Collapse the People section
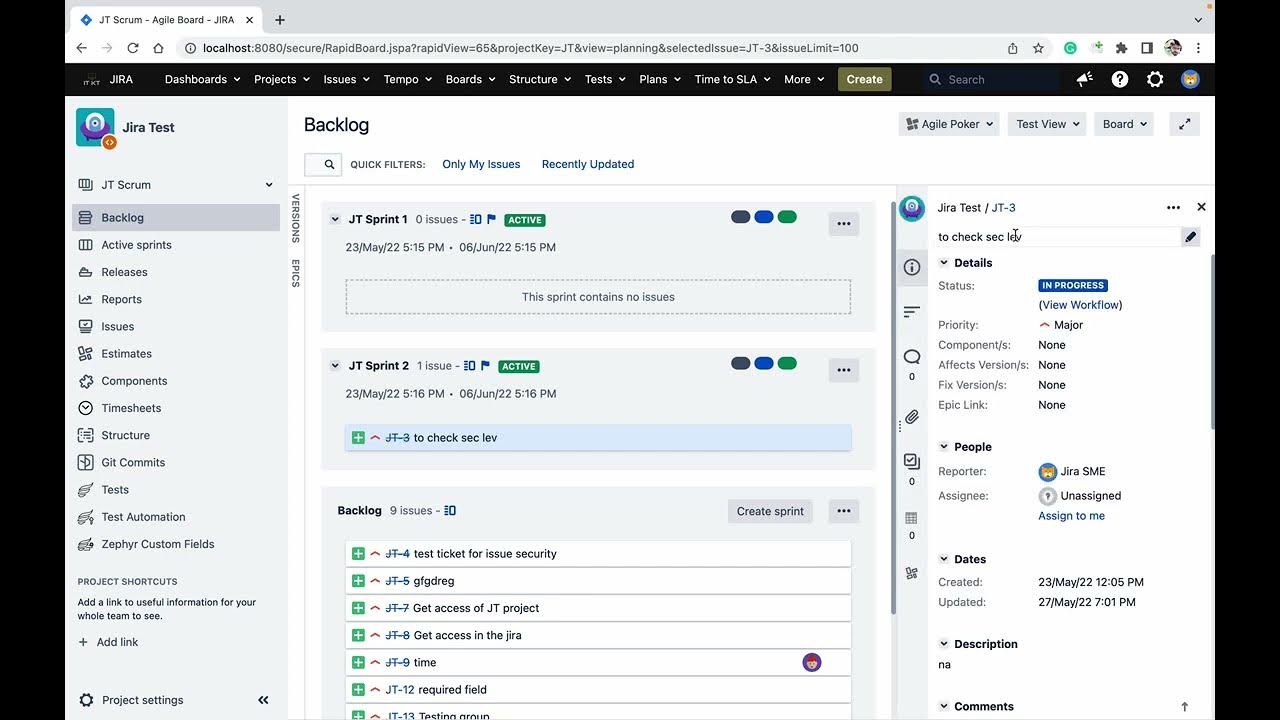 (943, 447)
